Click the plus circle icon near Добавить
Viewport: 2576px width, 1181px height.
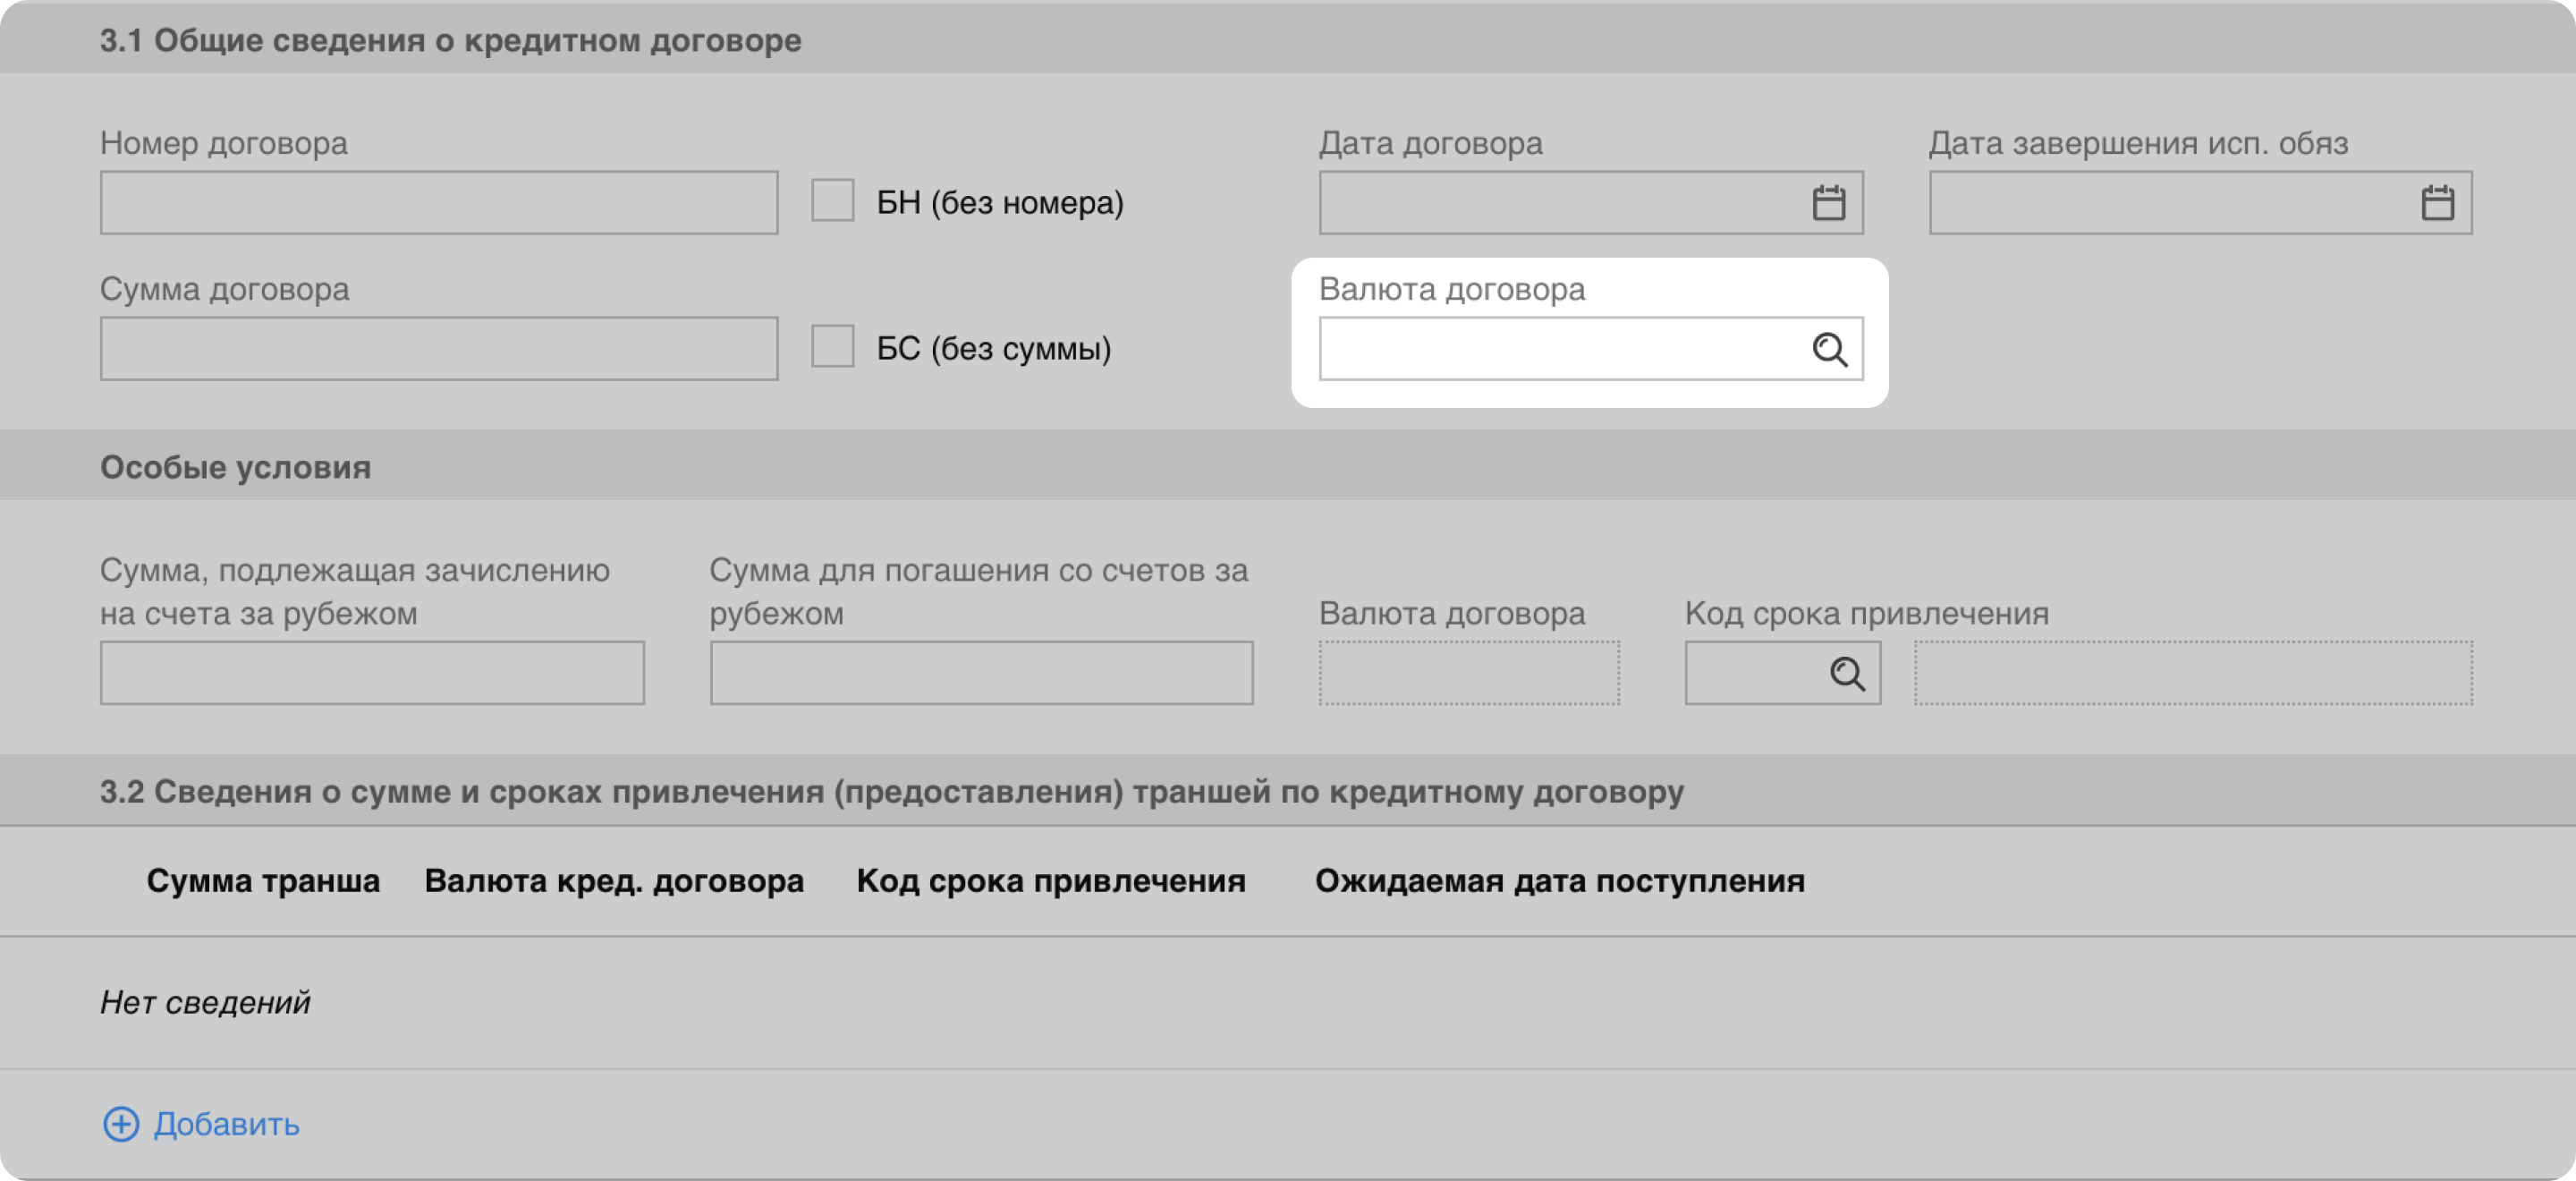click(121, 1124)
